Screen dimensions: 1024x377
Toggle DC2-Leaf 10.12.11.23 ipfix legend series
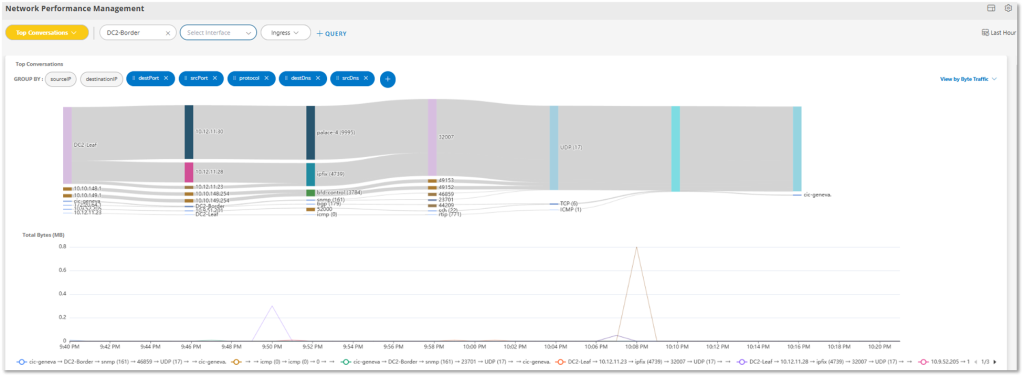pos(642,361)
